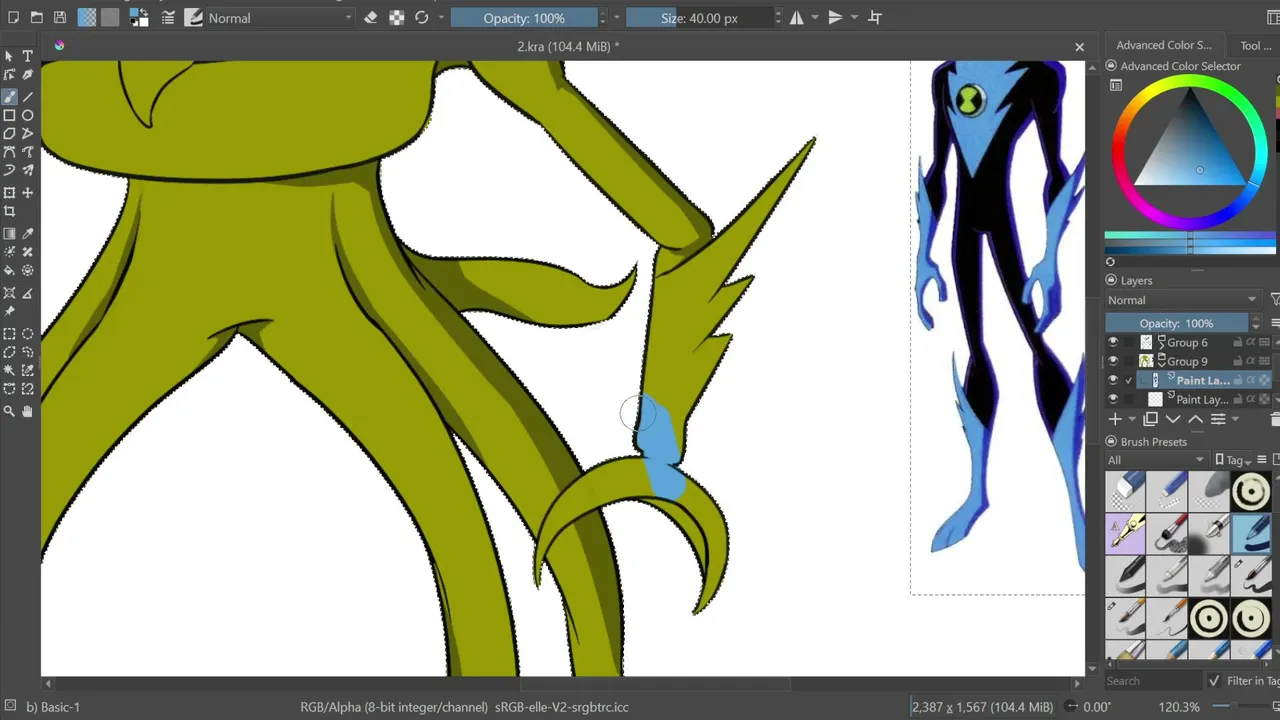Open the brush tag filter All dropdown

(x=1158, y=460)
